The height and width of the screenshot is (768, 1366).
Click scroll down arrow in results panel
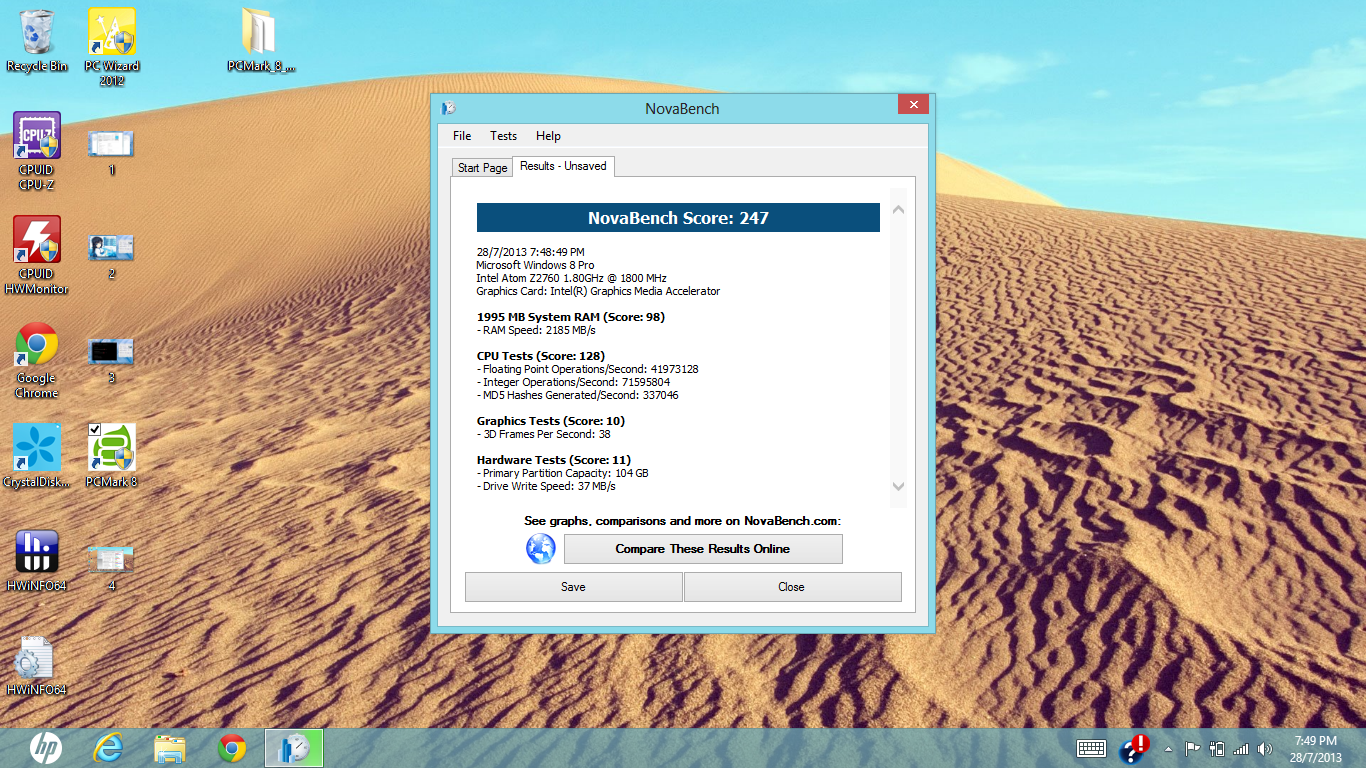898,486
